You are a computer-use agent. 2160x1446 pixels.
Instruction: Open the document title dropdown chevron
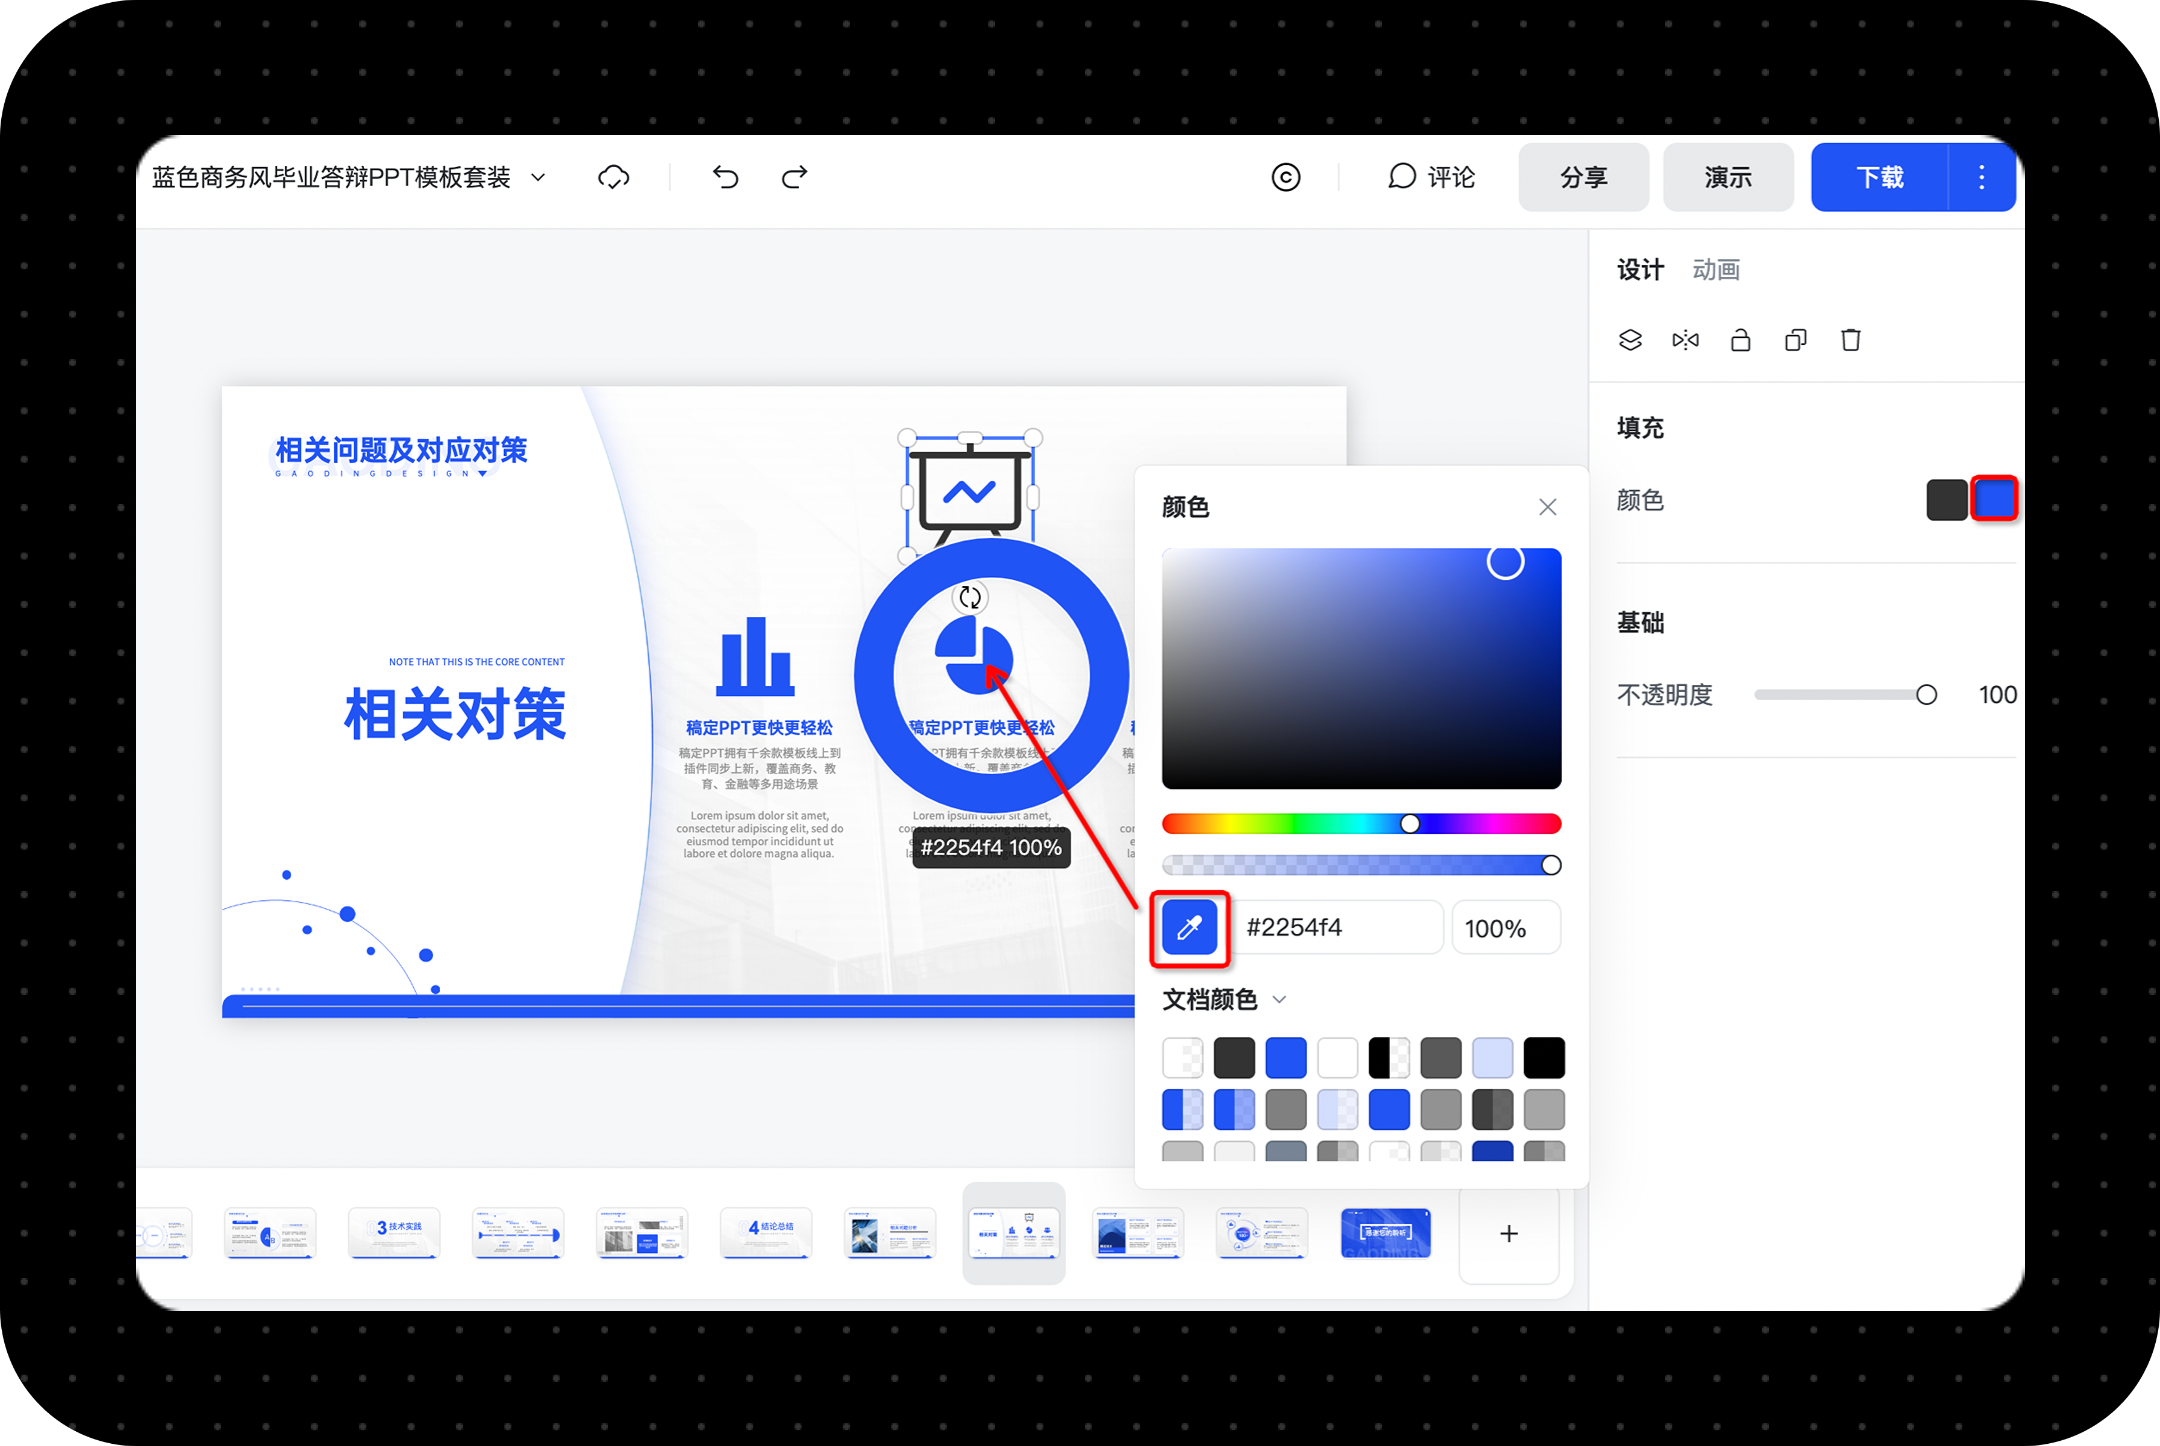click(x=538, y=178)
